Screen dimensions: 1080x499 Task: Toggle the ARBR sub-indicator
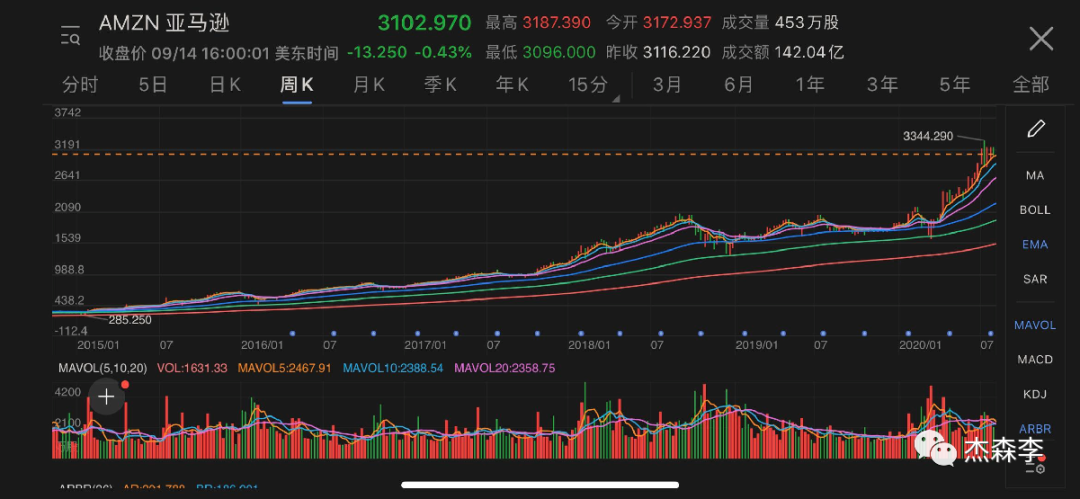pyautogui.click(x=1035, y=429)
